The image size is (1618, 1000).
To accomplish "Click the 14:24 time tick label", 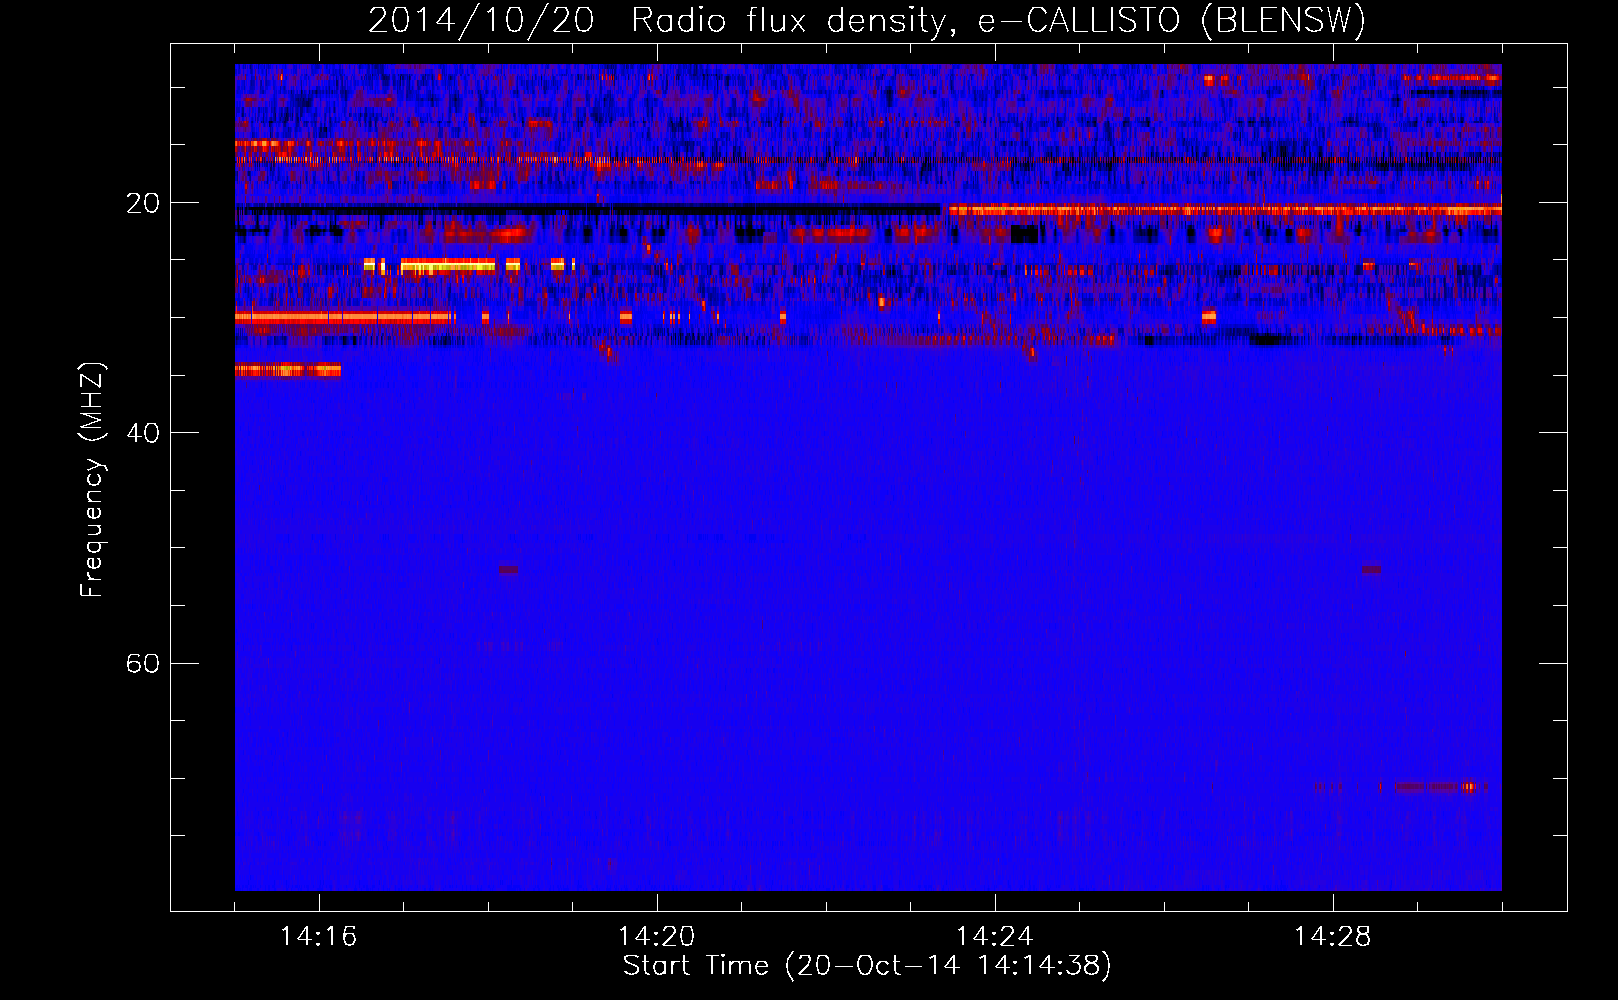I will click(x=995, y=937).
